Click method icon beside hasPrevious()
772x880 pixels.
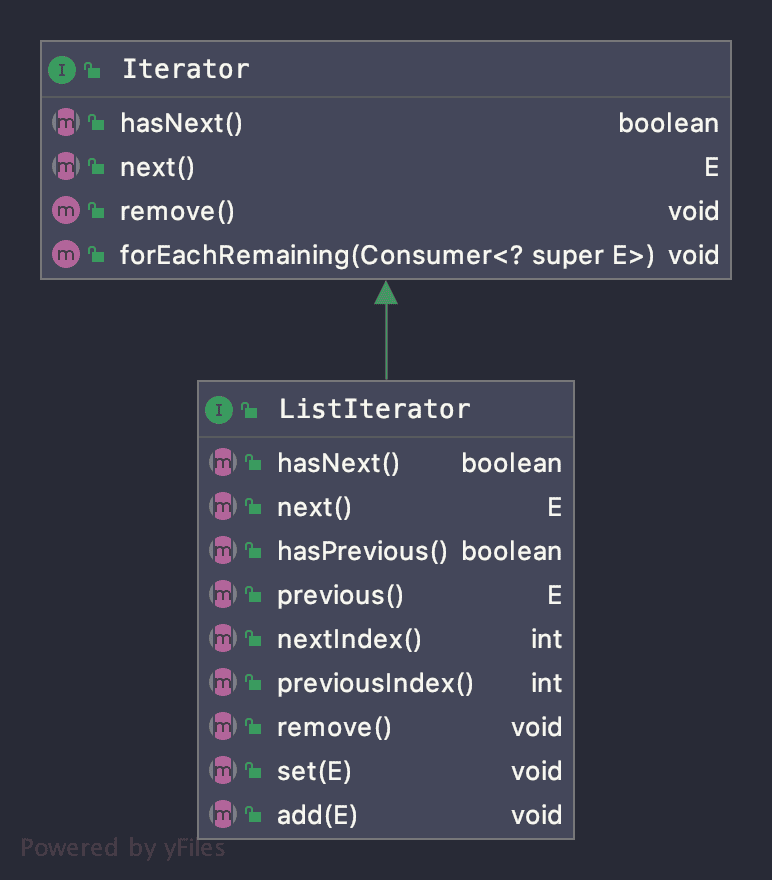pyautogui.click(x=222, y=551)
